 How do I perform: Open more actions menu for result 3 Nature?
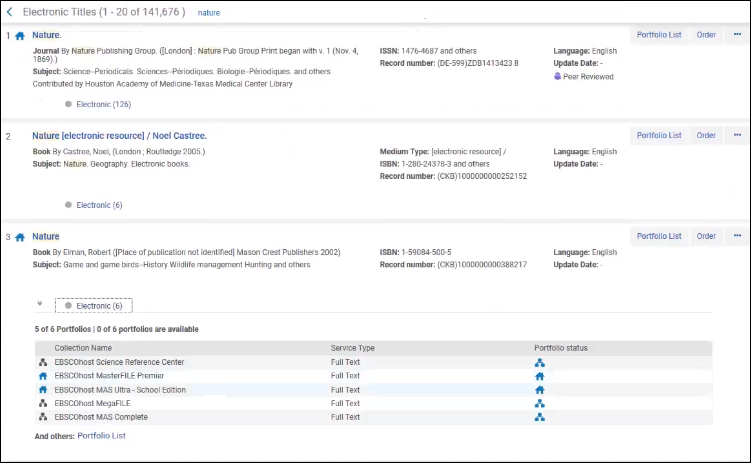point(737,236)
